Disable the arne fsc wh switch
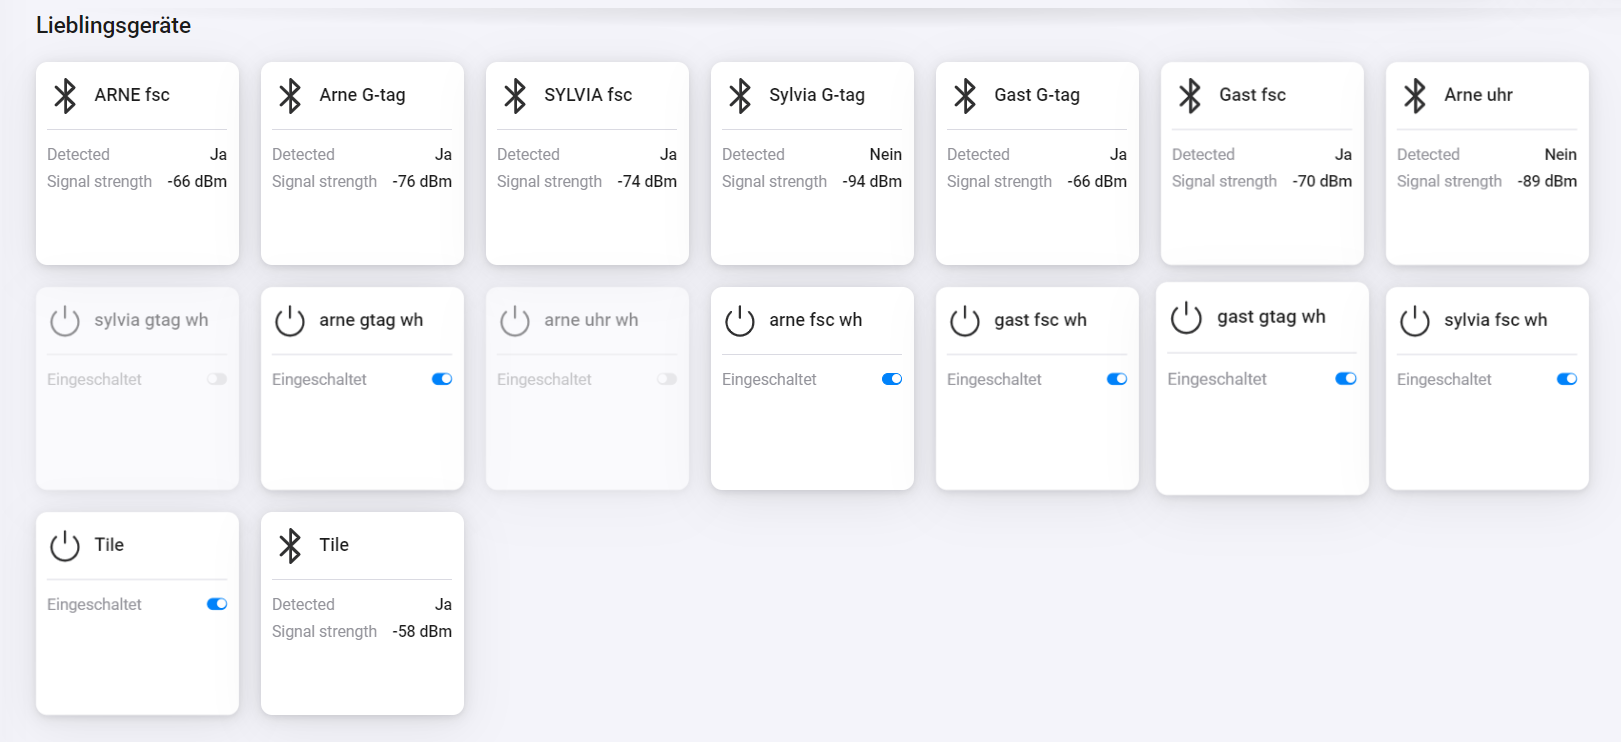 point(892,379)
